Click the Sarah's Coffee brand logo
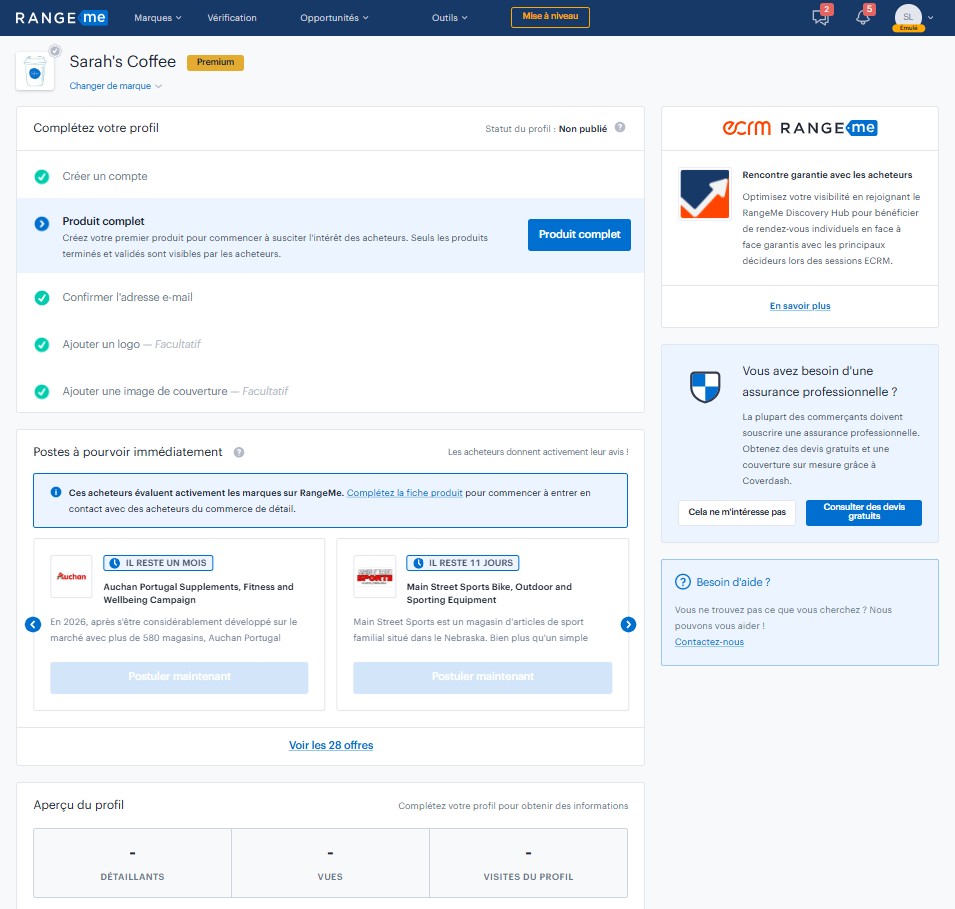 35,72
